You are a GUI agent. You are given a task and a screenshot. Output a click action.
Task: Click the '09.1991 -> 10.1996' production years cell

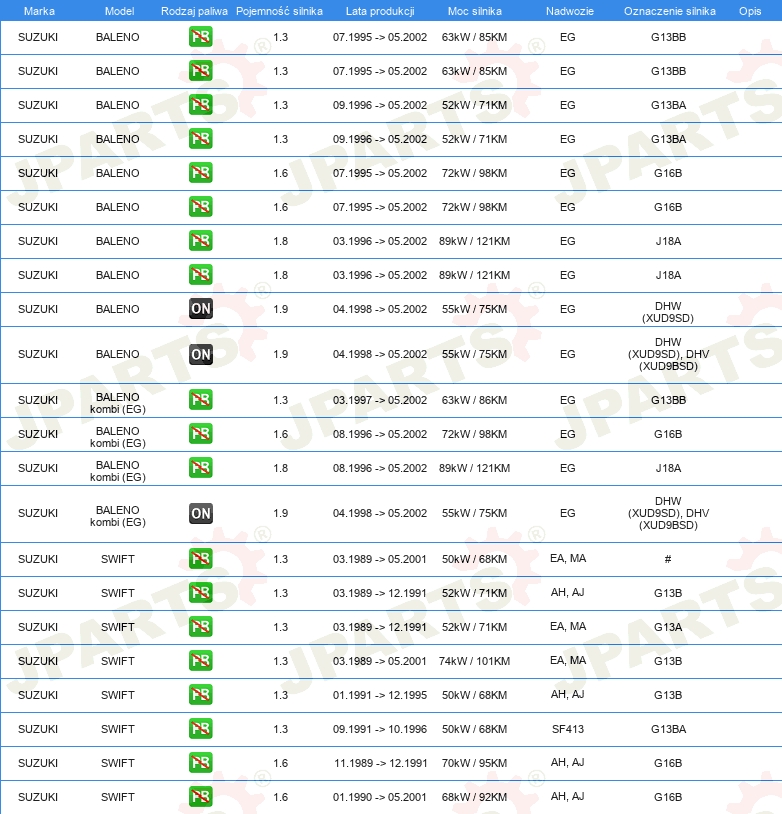pyautogui.click(x=380, y=729)
